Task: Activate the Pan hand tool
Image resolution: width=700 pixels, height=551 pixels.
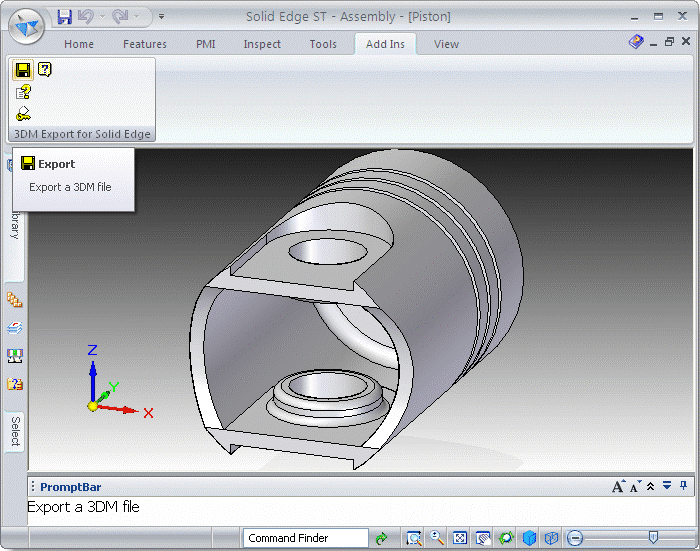Action: 483,538
